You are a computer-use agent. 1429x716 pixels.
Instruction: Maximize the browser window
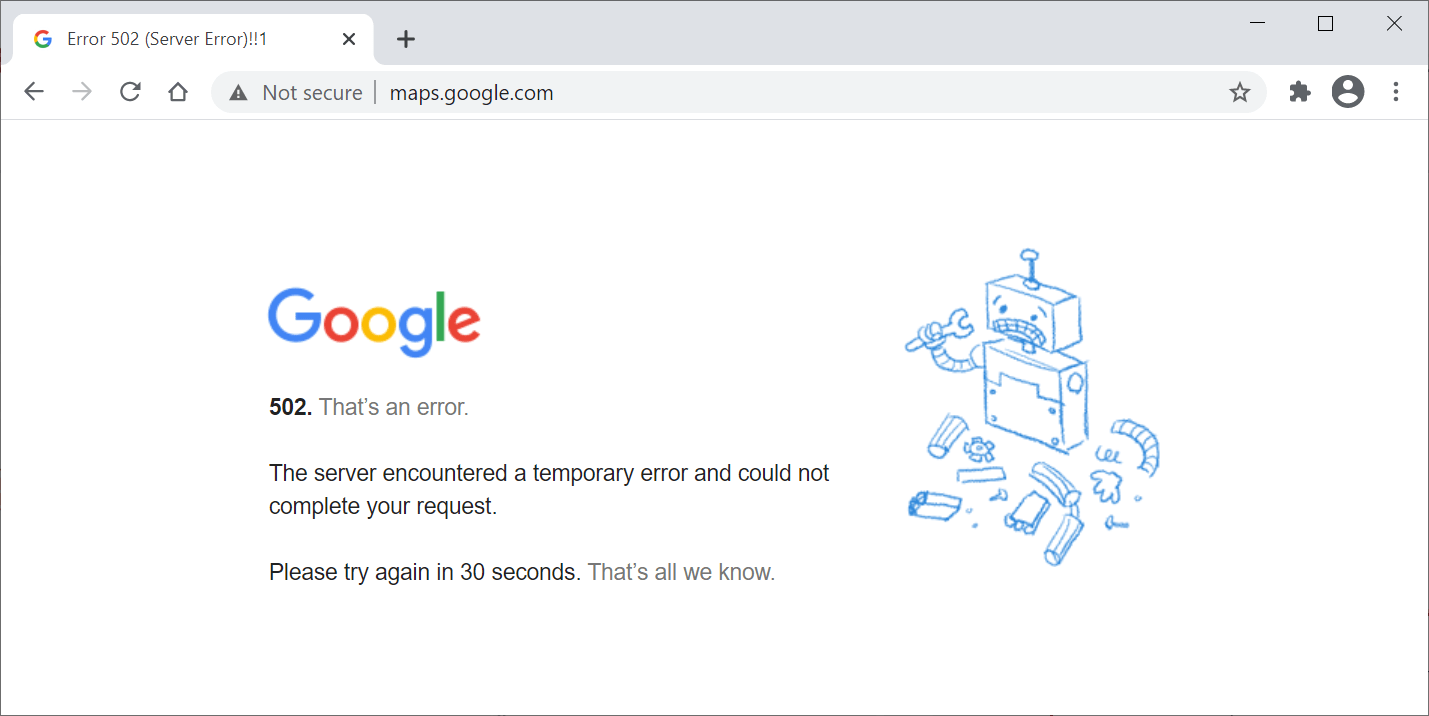(x=1325, y=24)
